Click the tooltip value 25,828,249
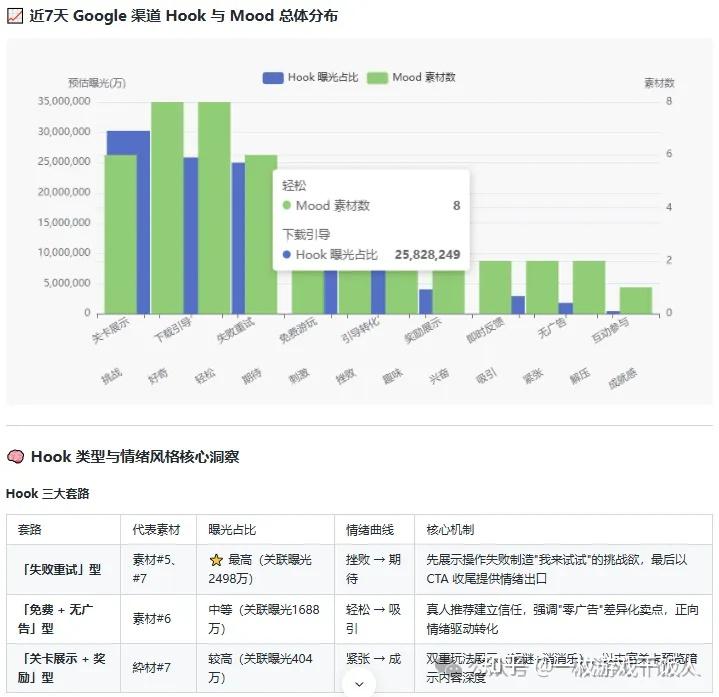This screenshot has height=697, width=719. [427, 254]
